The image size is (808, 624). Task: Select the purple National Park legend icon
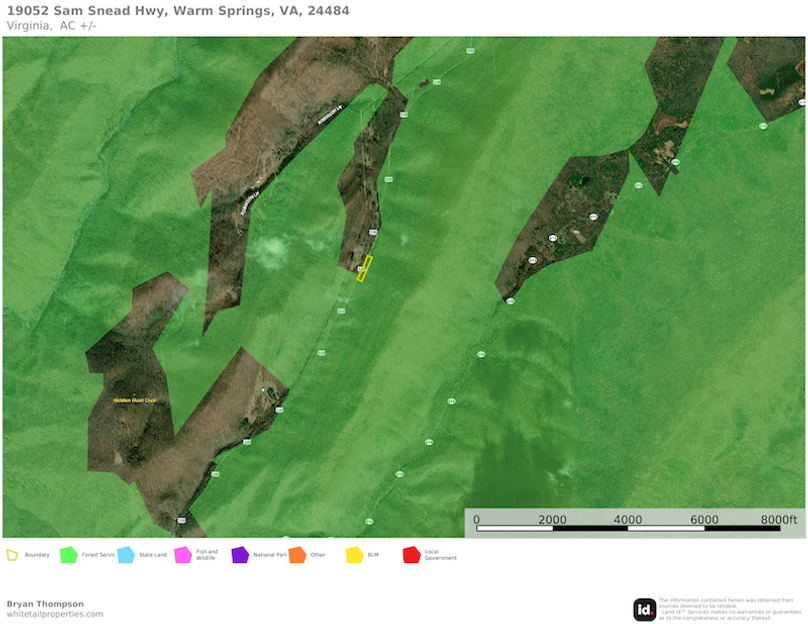click(240, 555)
